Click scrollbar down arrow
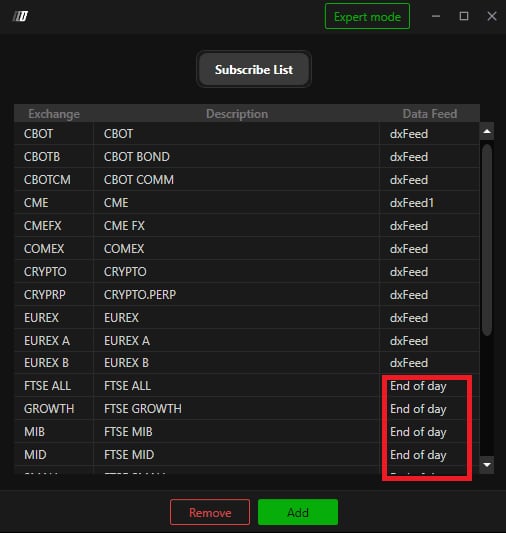Screen dimensions: 506x533 click(487, 464)
